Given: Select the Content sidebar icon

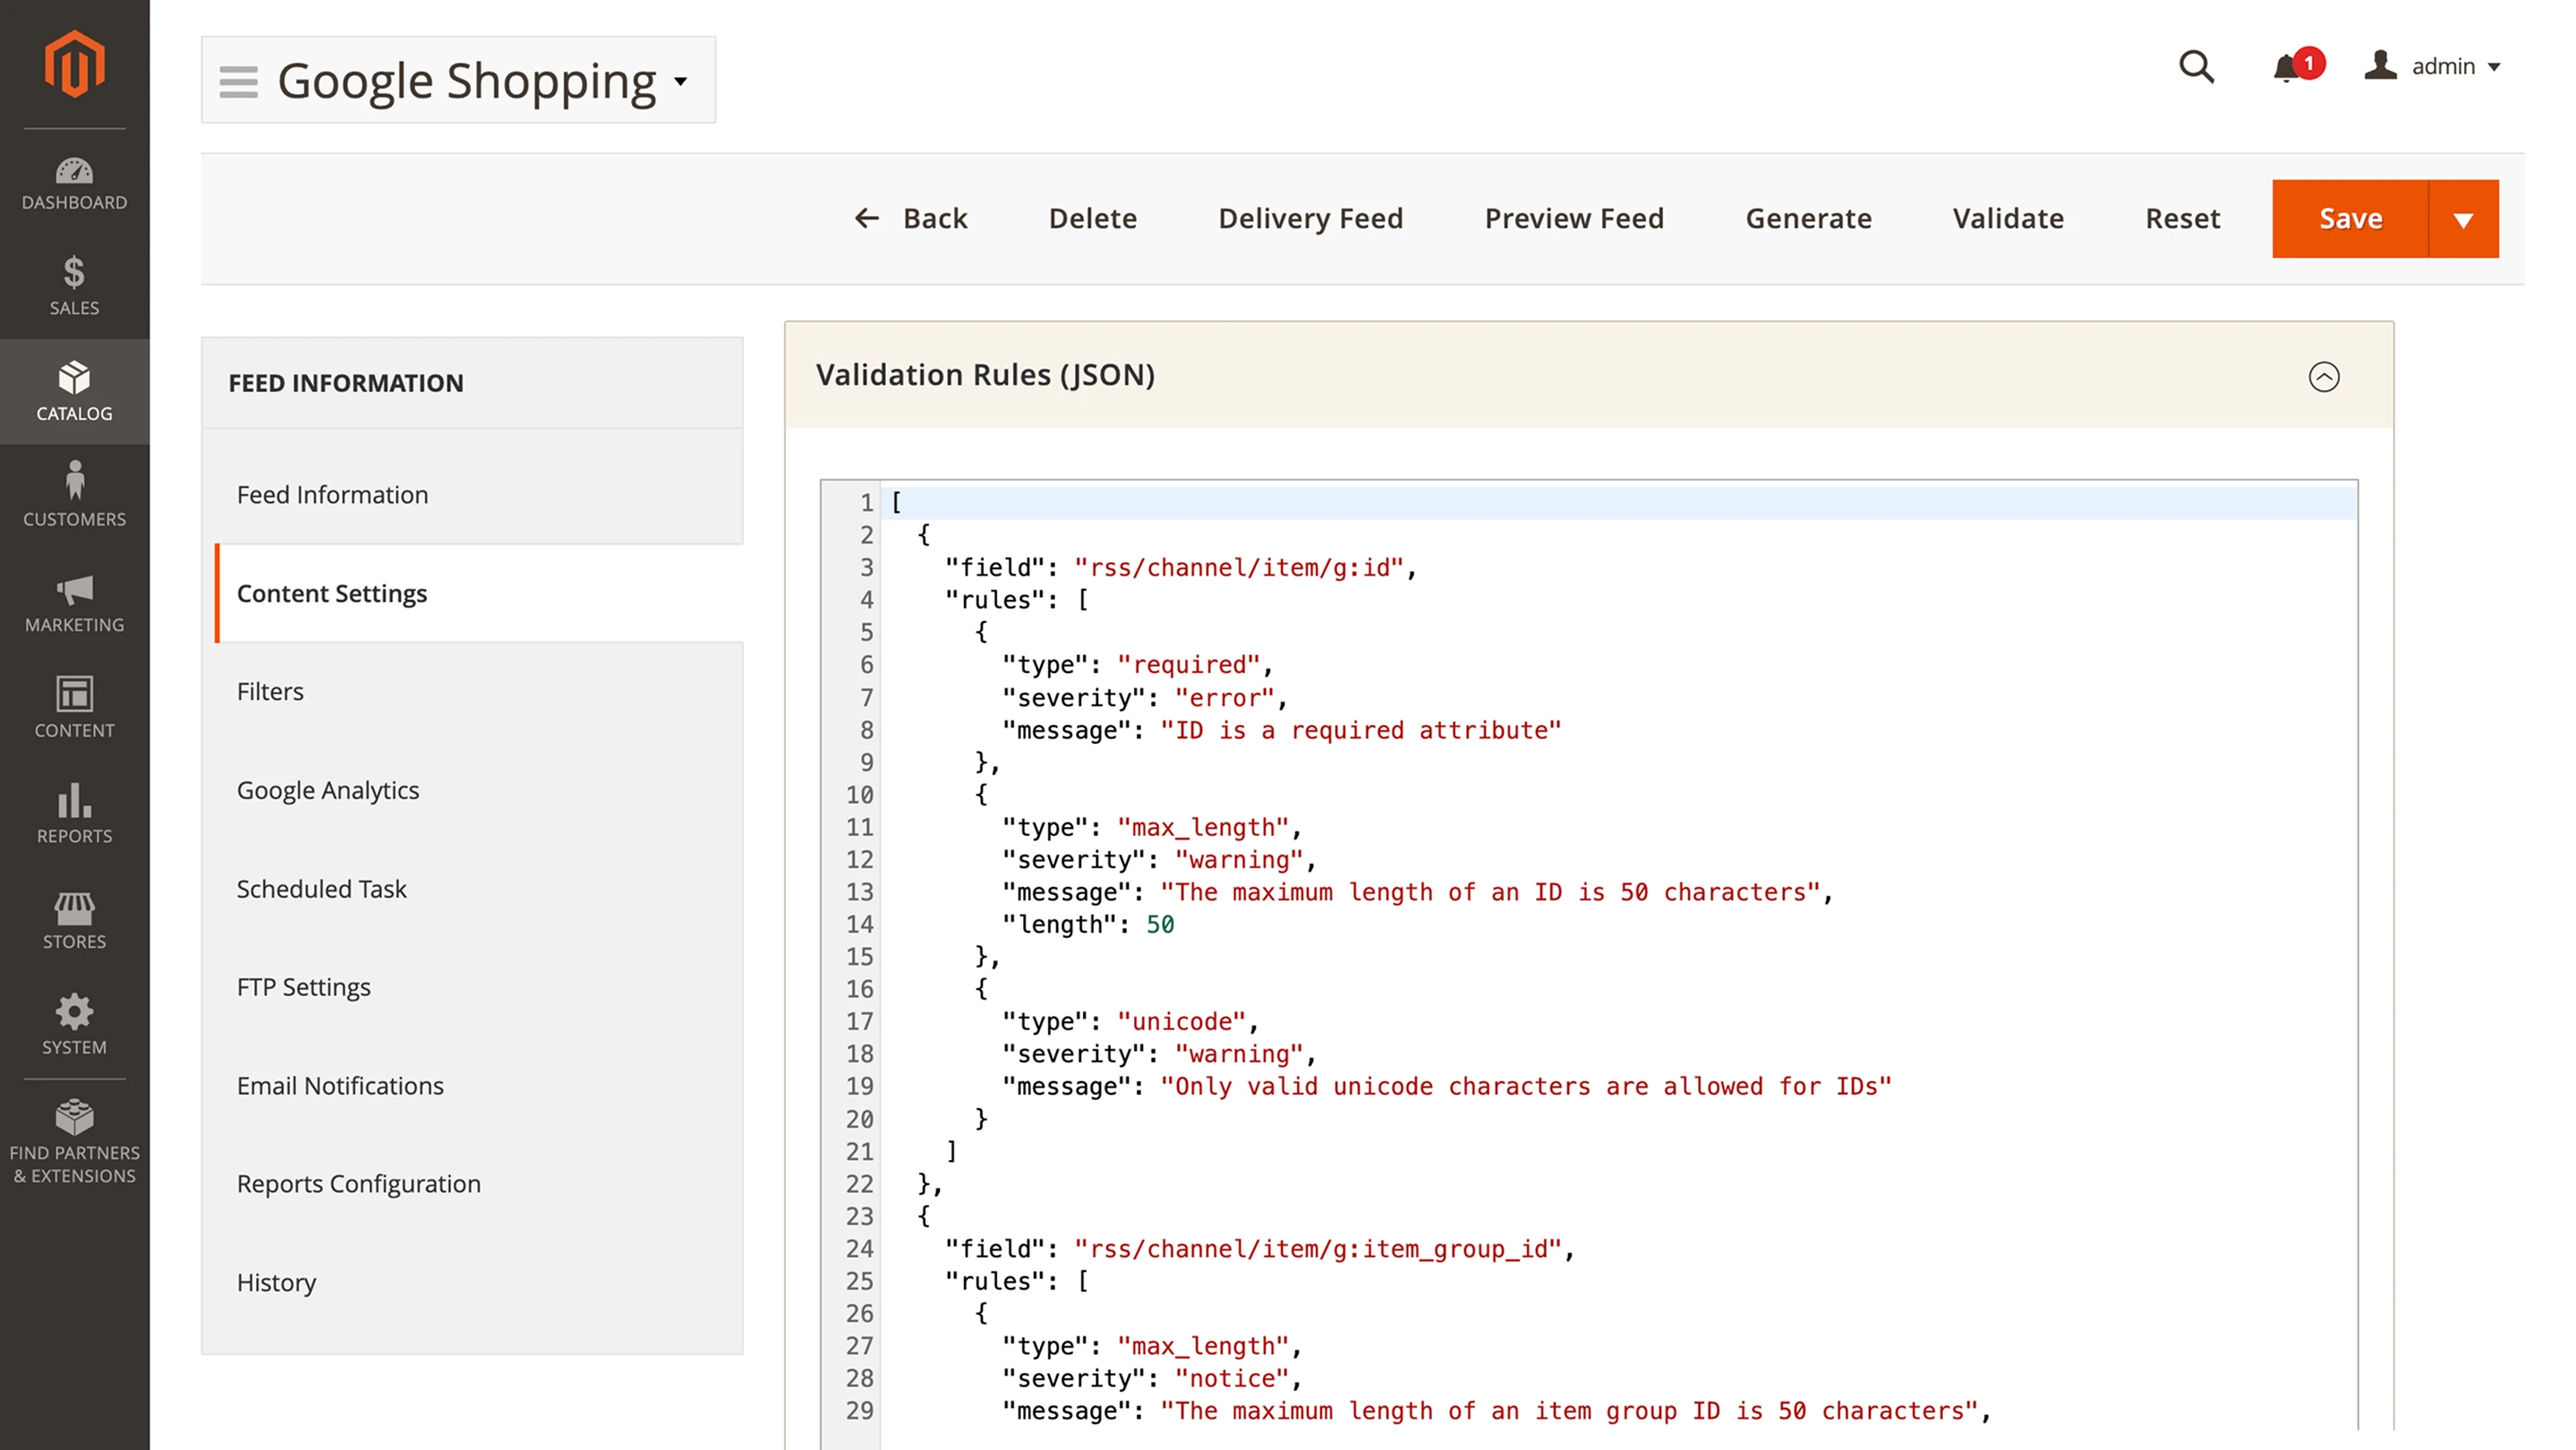Looking at the screenshot, I should (74, 708).
